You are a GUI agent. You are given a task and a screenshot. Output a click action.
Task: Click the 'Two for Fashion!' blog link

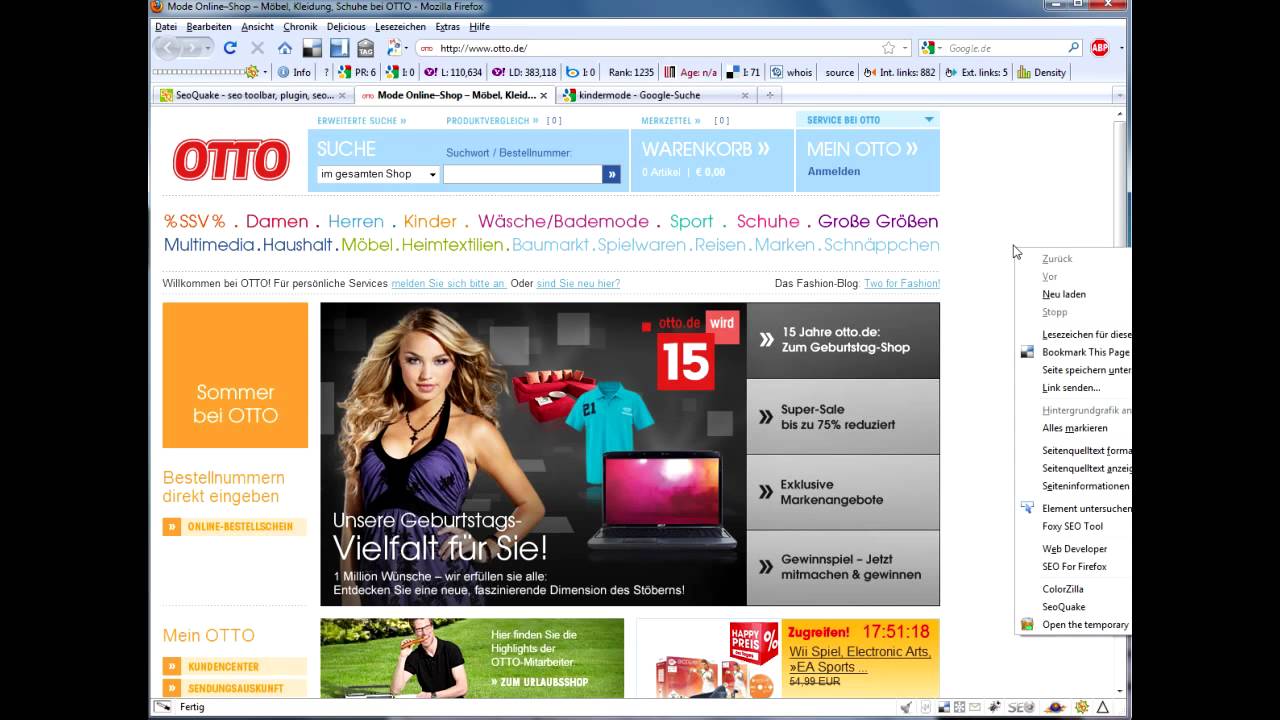click(x=902, y=283)
